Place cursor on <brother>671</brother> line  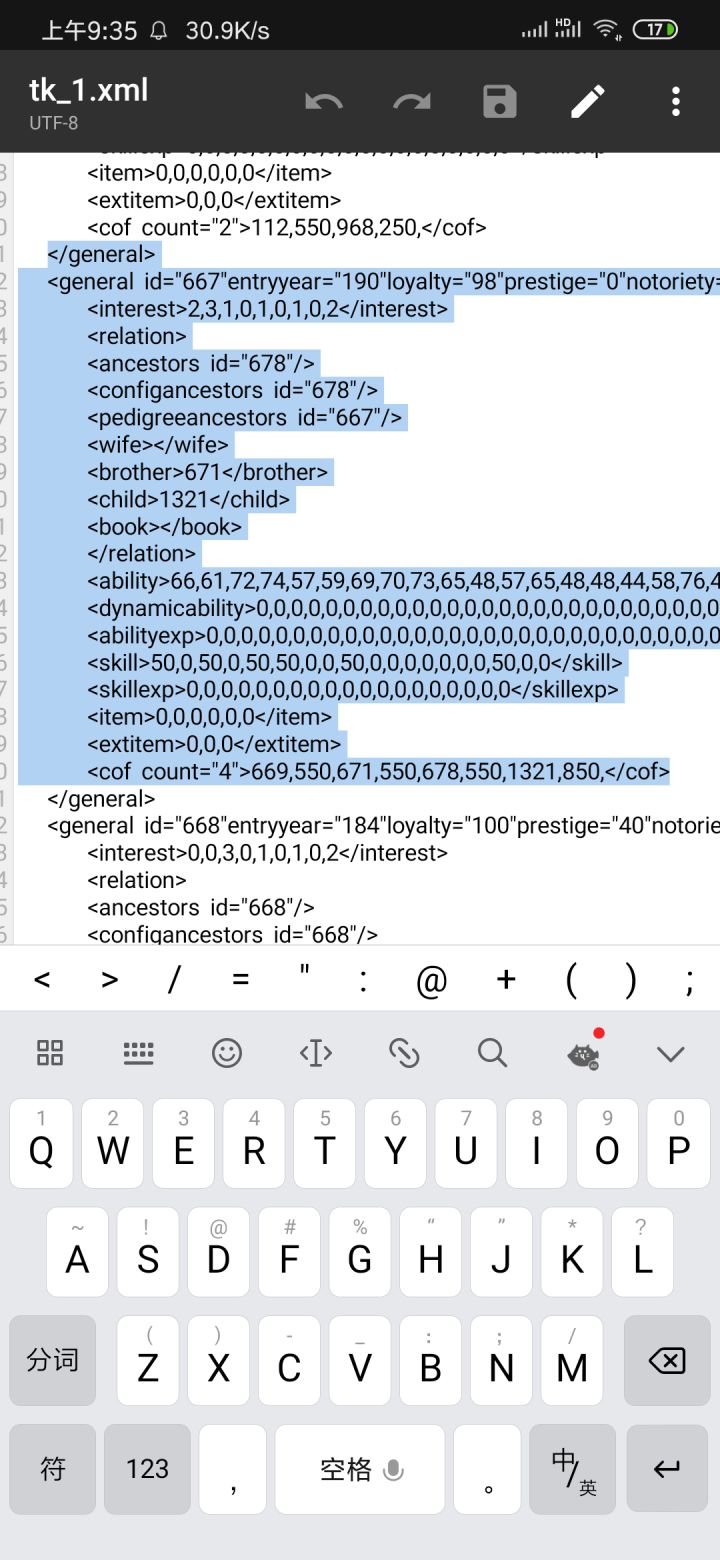(207, 472)
